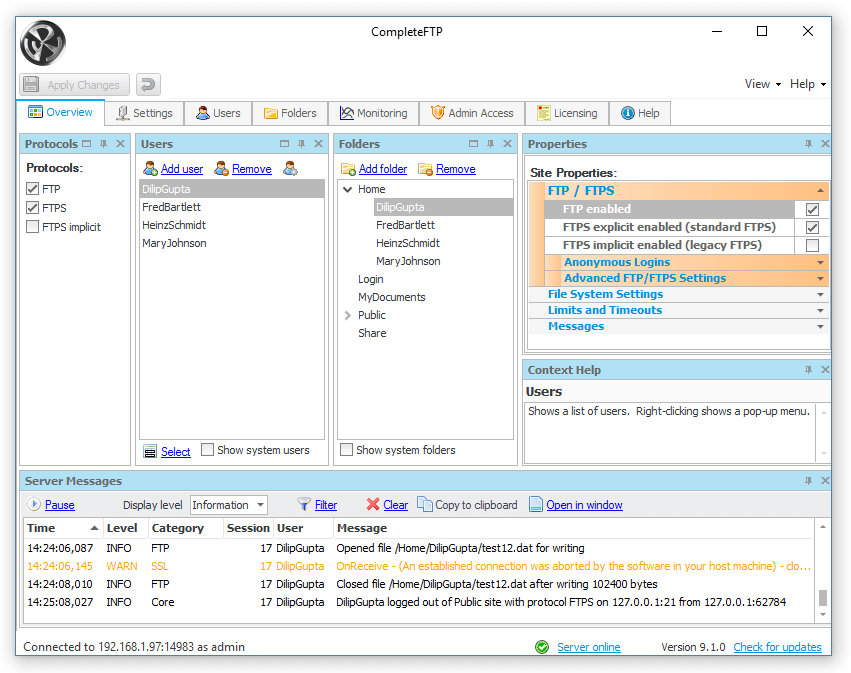Image resolution: width=851 pixels, height=673 pixels.
Task: Click the Add user icon
Action: coord(150,169)
